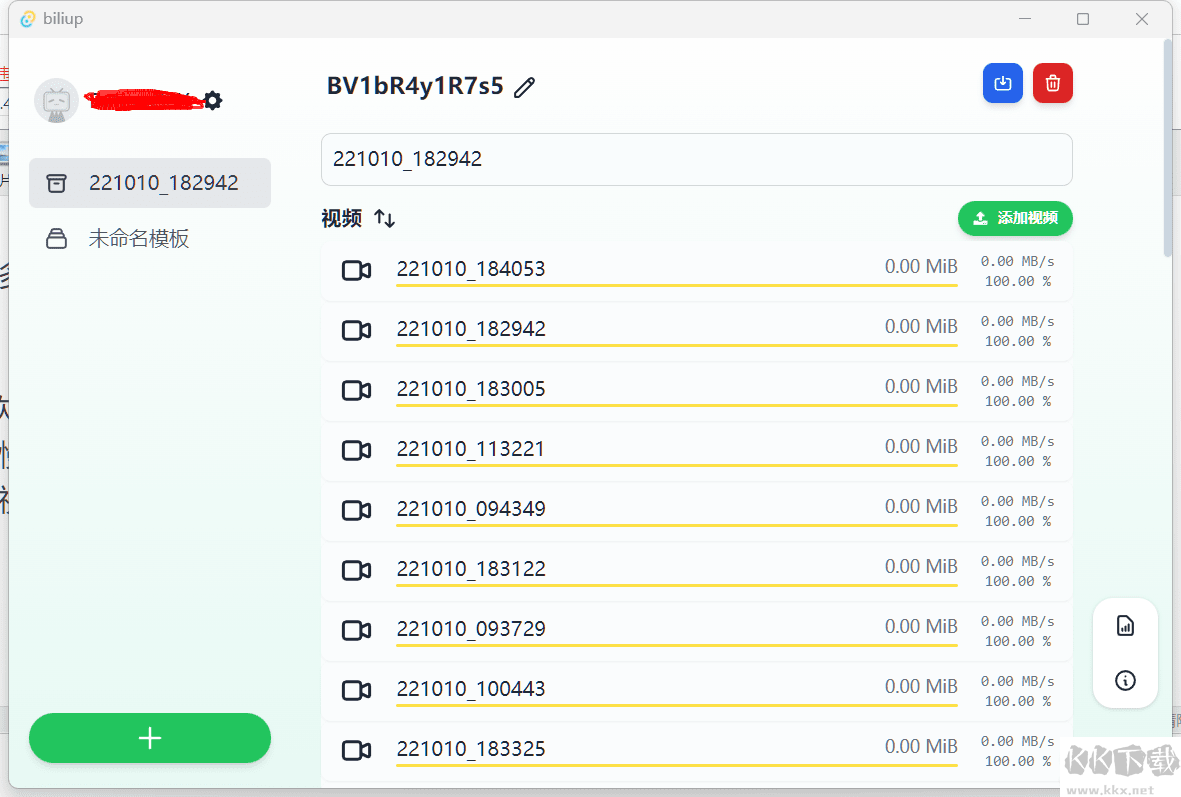Click camera icon of video 221010_094349
Image resolution: width=1181 pixels, height=797 pixels.
356,510
